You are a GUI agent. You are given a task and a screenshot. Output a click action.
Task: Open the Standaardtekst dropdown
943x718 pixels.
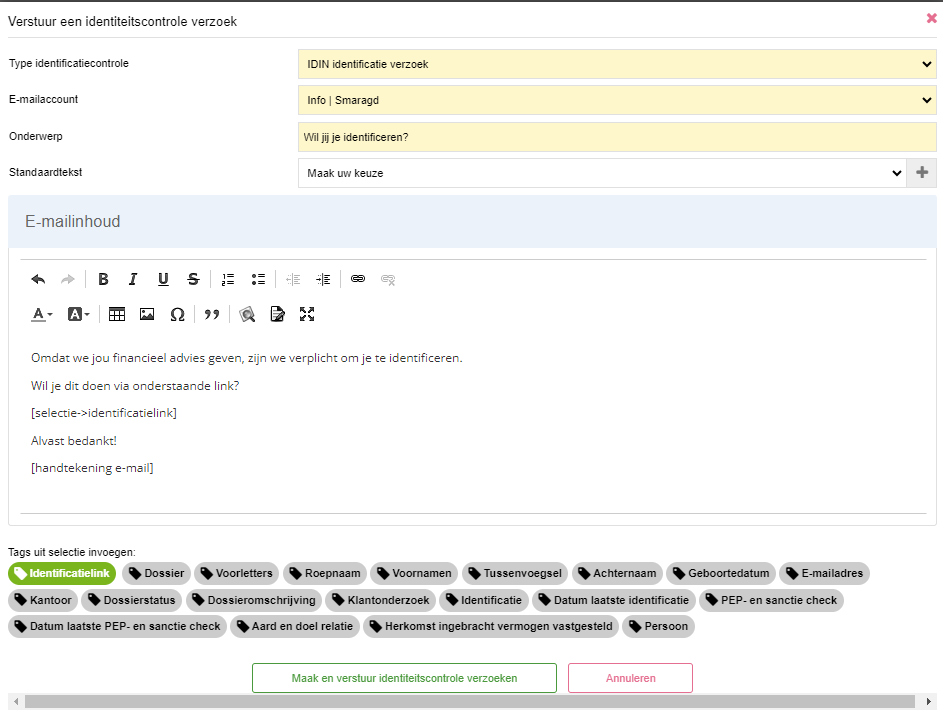coord(602,173)
